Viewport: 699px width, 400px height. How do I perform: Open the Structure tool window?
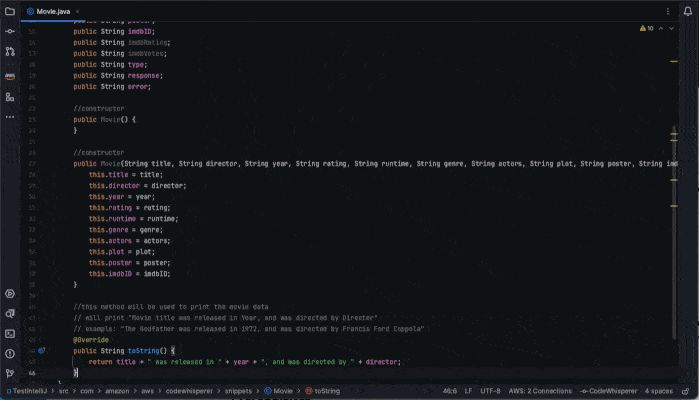click(x=10, y=97)
